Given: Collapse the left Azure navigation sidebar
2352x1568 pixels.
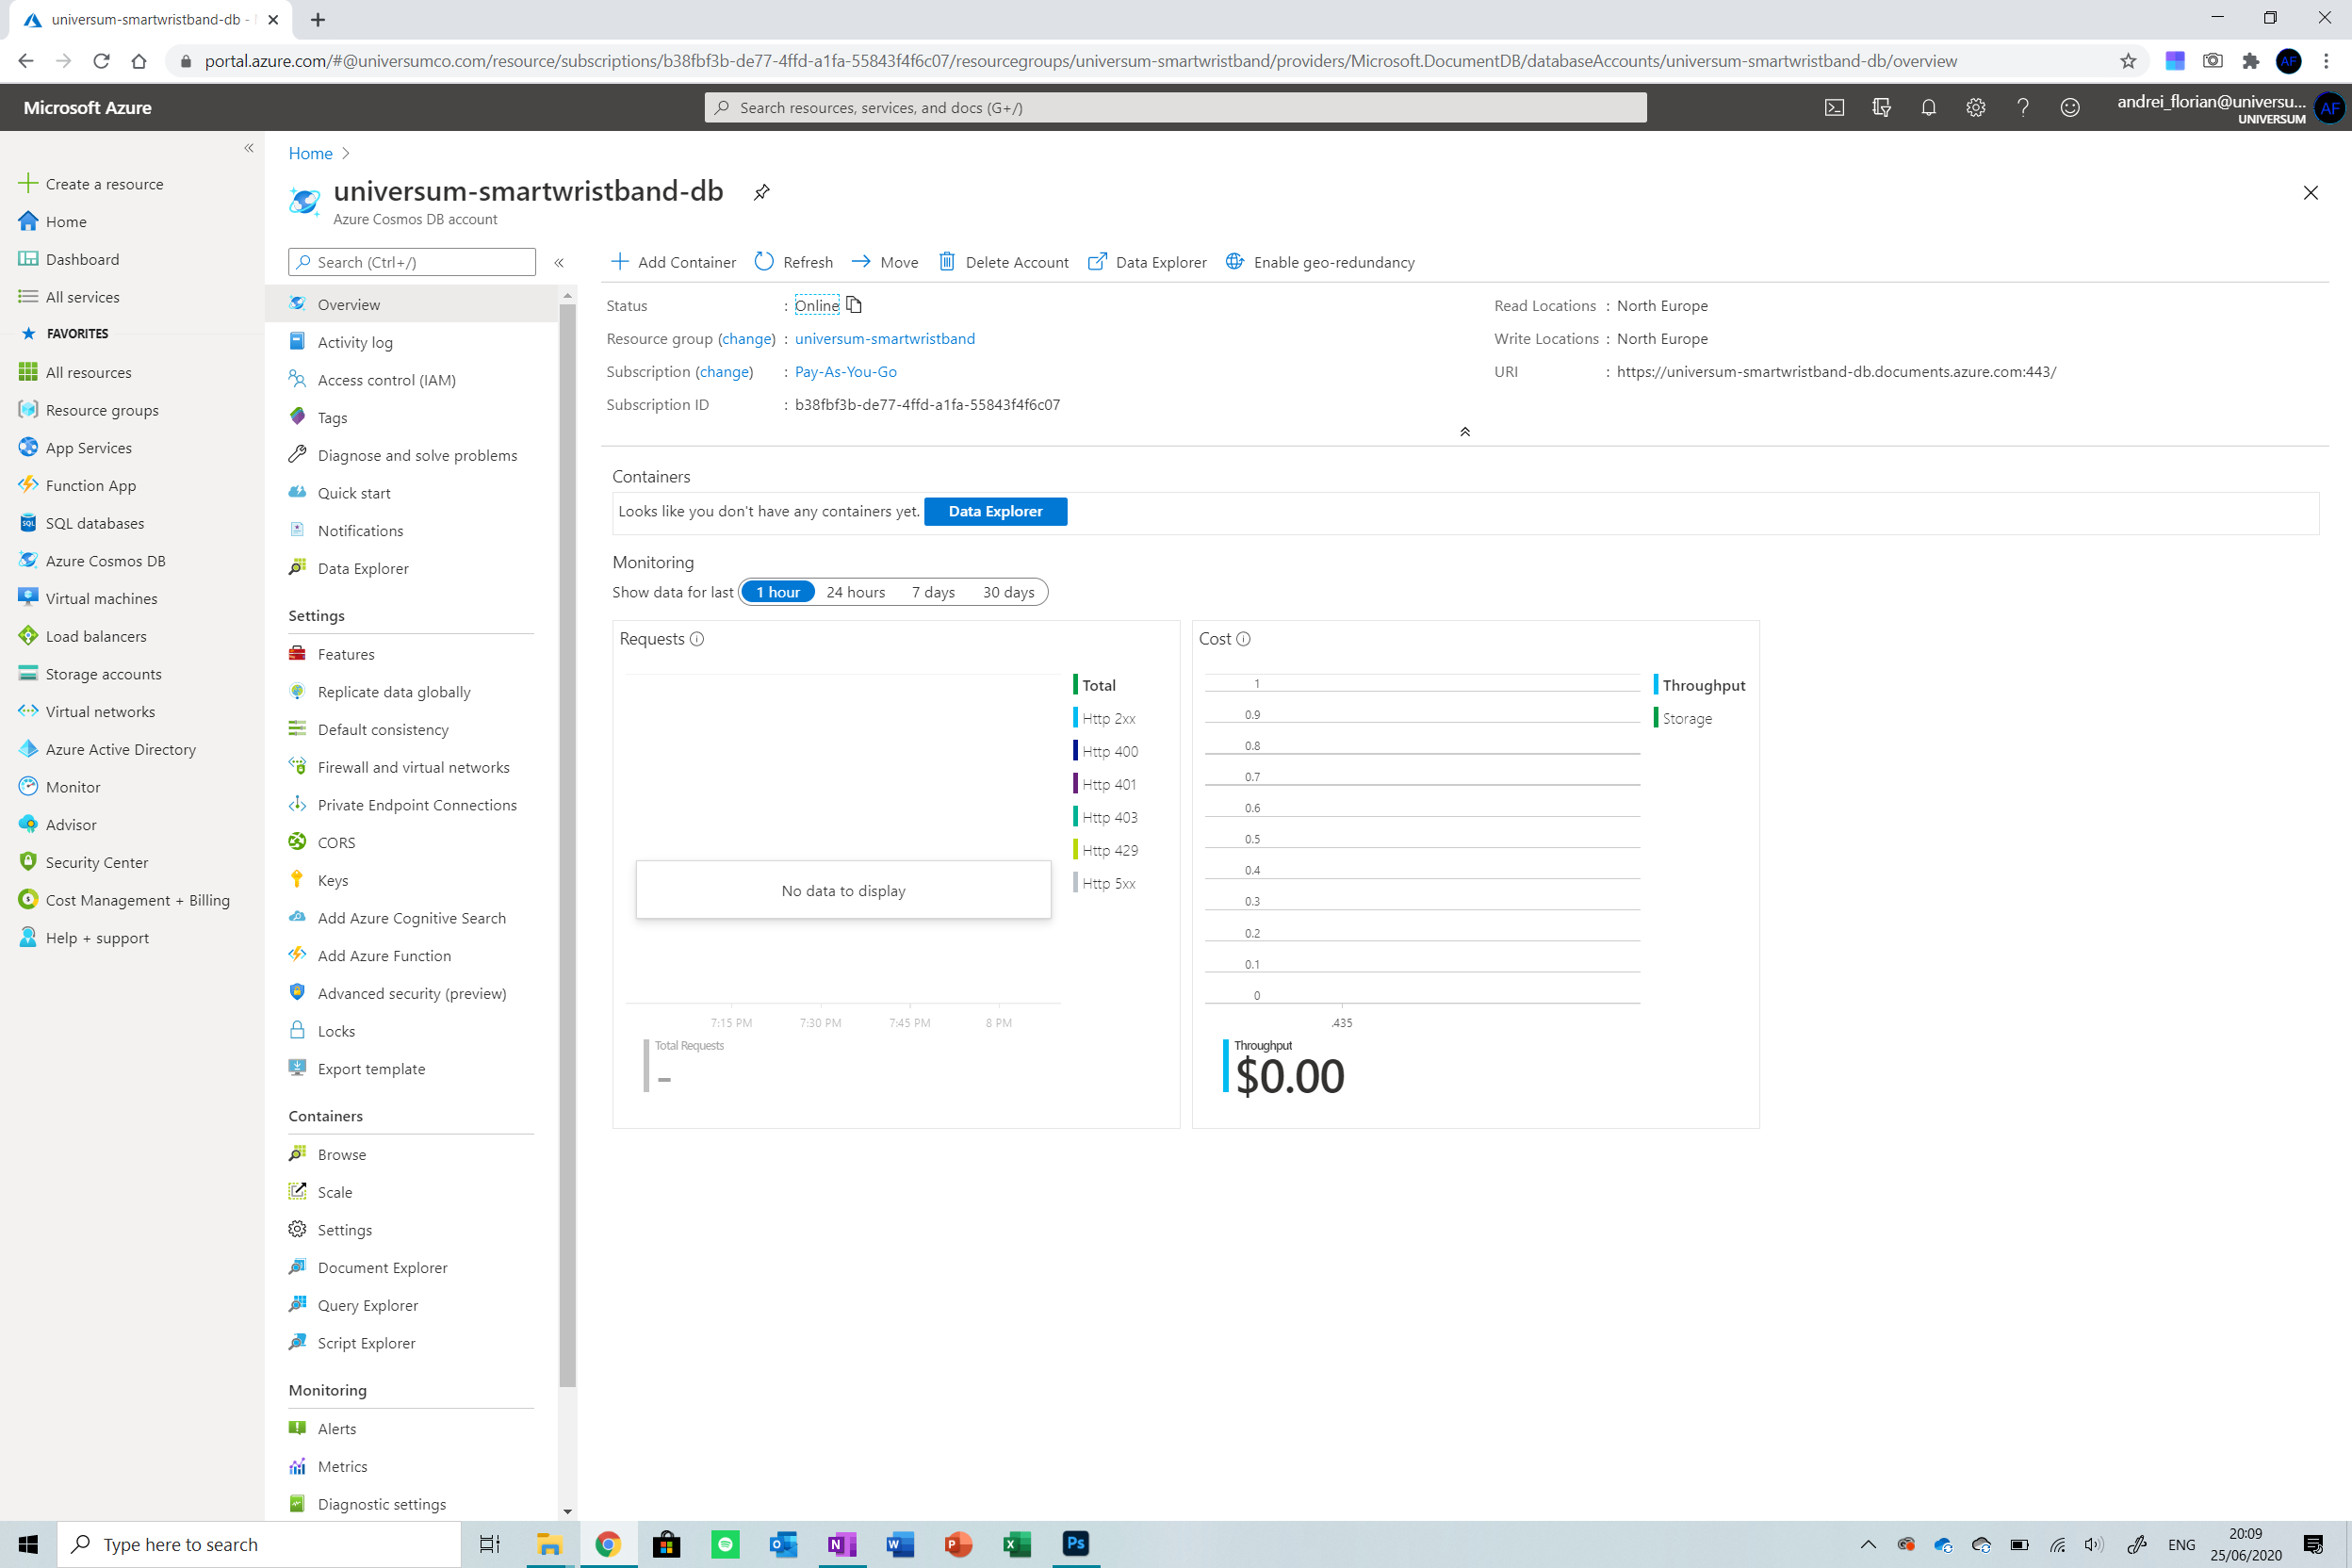Looking at the screenshot, I should 249,148.
